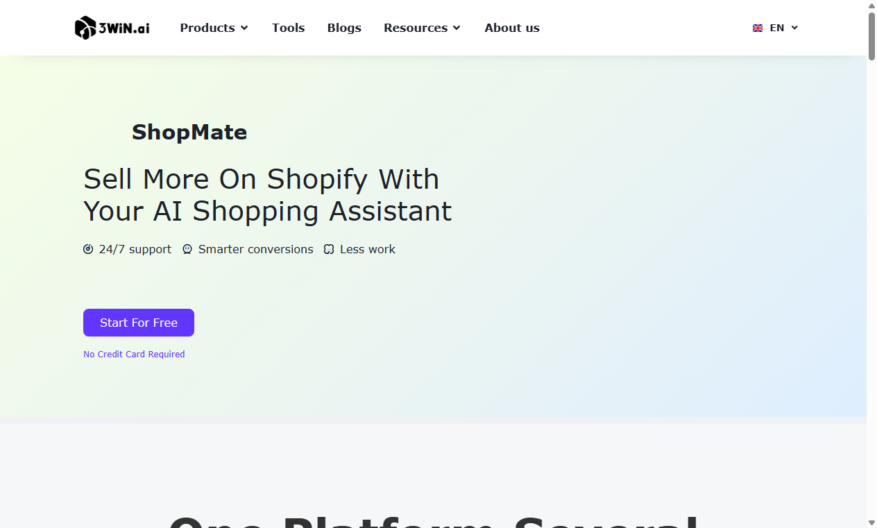The width and height of the screenshot is (877, 528).
Task: Click the Less work text
Action: click(367, 249)
